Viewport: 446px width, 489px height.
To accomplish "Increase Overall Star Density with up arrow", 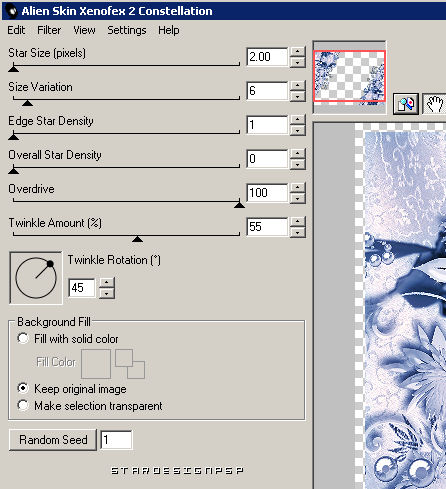I will (297, 154).
